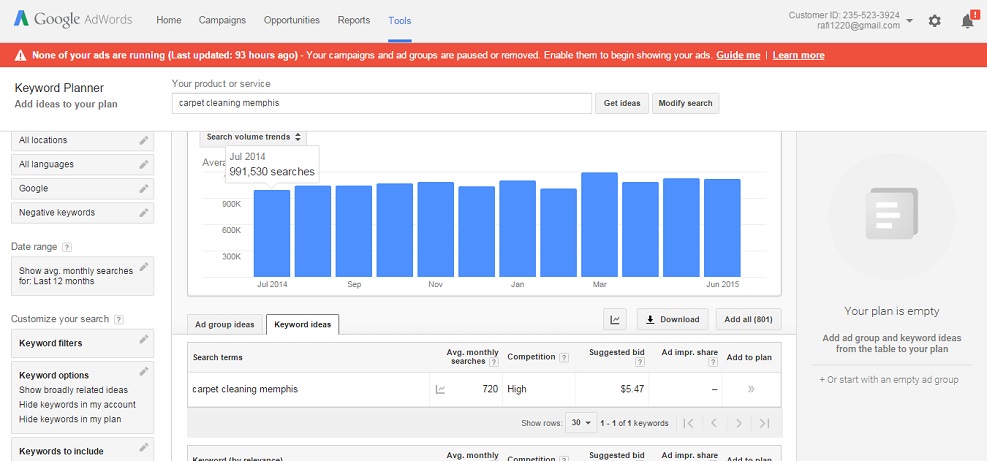This screenshot has height=461, width=987.
Task: Click the $5.47 suggested bid value
Action: [632, 389]
